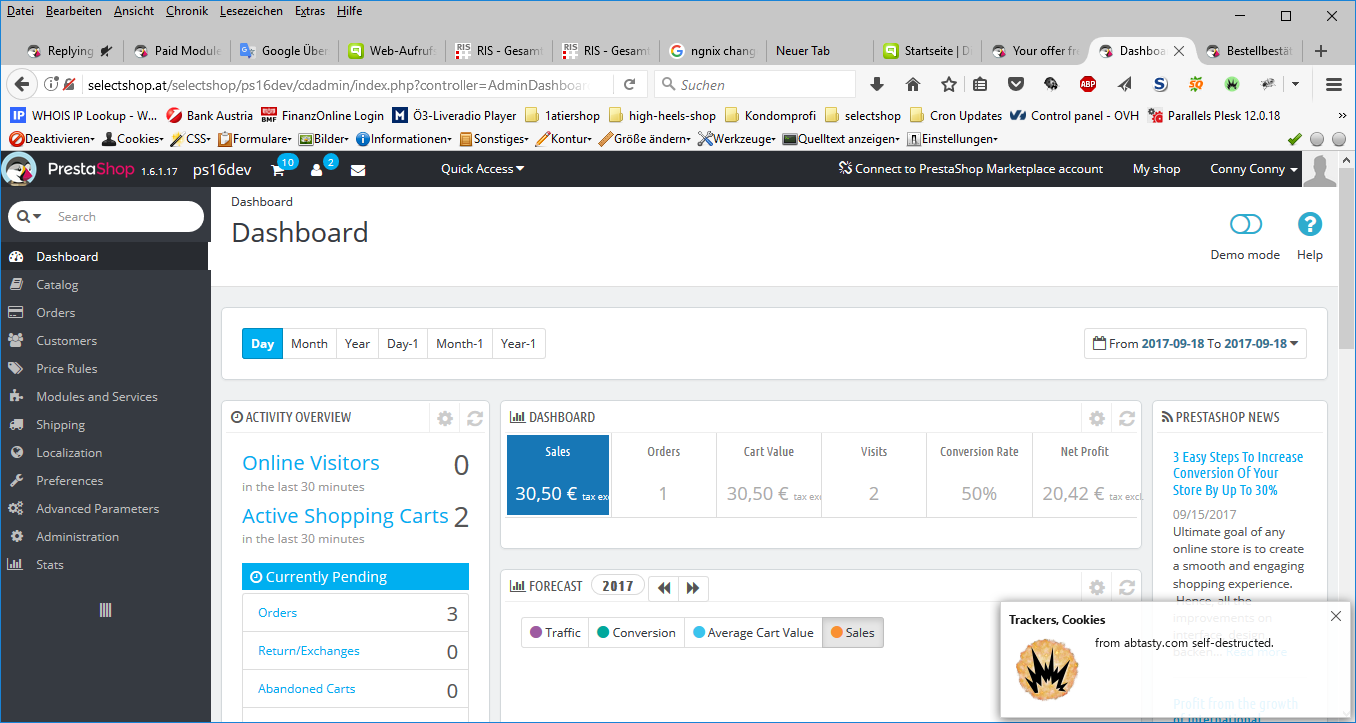Open the Conny Conny user menu
The height and width of the screenshot is (723, 1356).
coord(1254,169)
